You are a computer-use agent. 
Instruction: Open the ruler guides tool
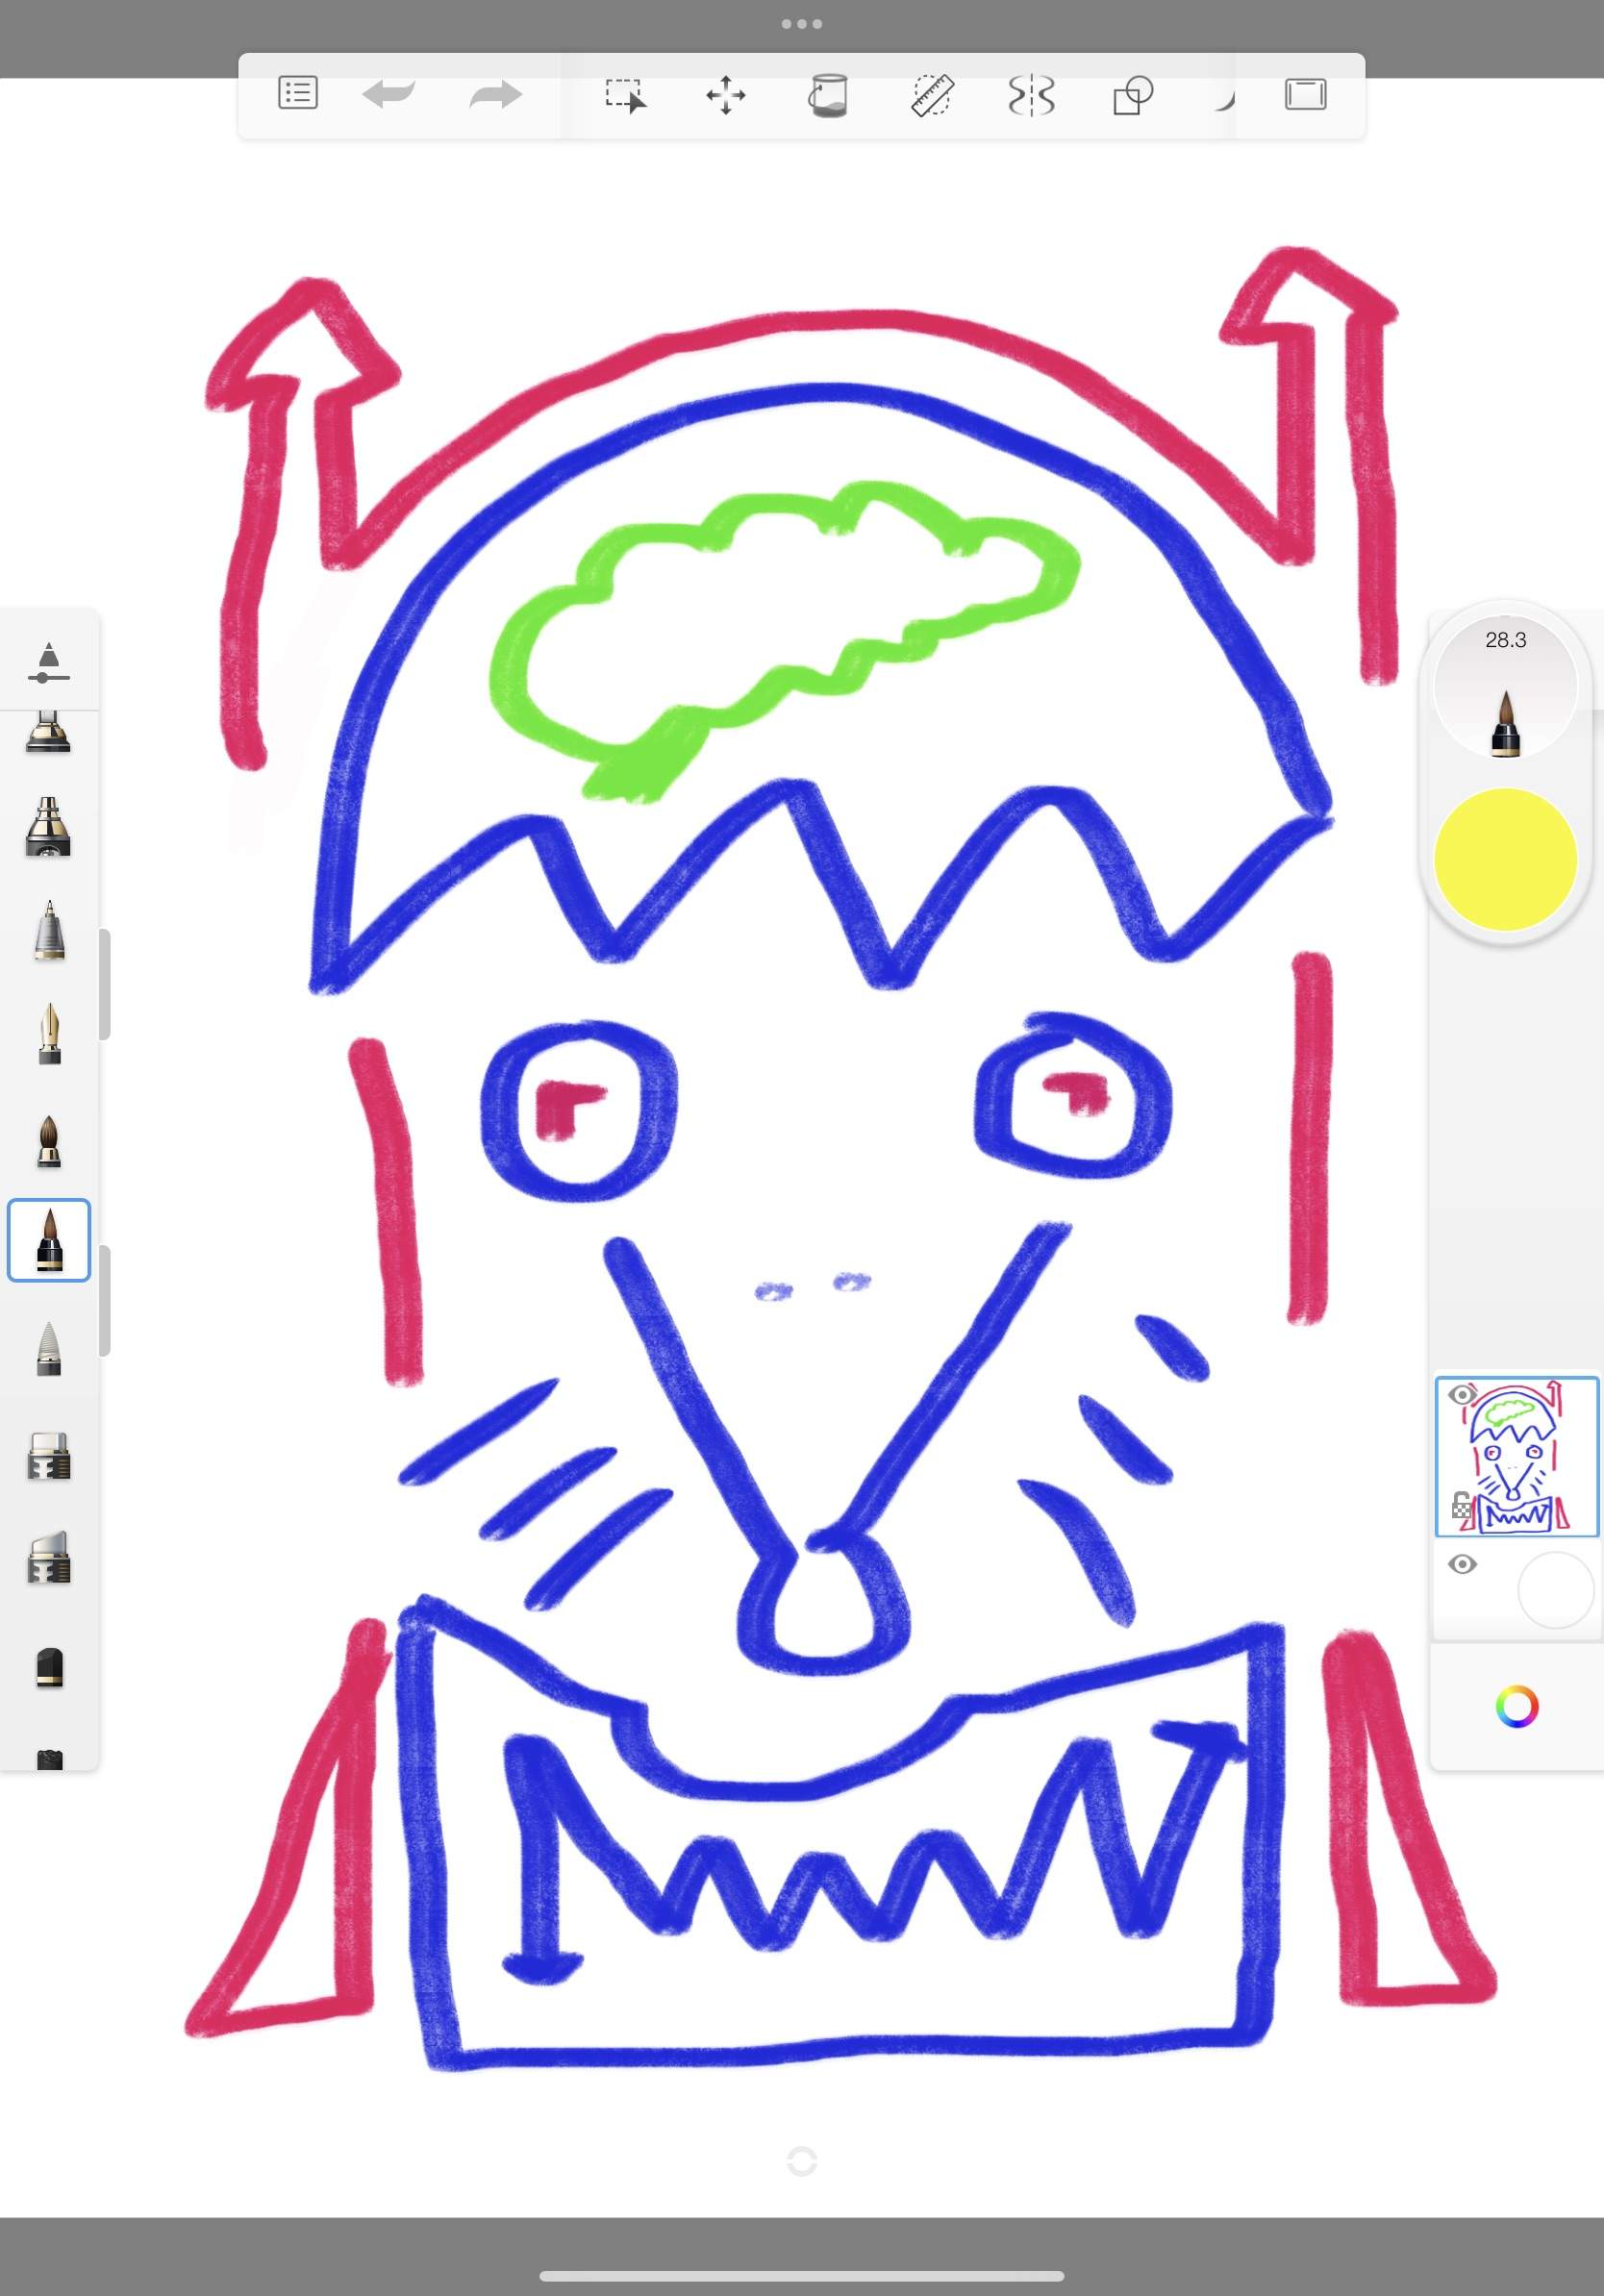(x=932, y=96)
